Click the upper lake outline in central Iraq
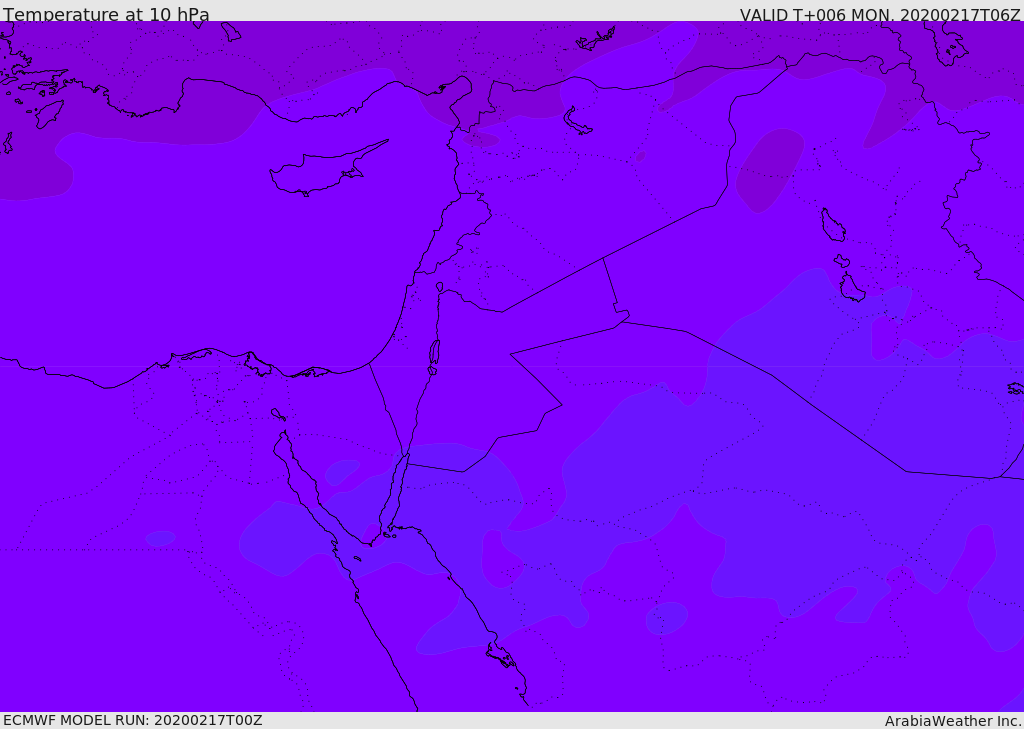The width and height of the screenshot is (1024, 729). [x=832, y=226]
